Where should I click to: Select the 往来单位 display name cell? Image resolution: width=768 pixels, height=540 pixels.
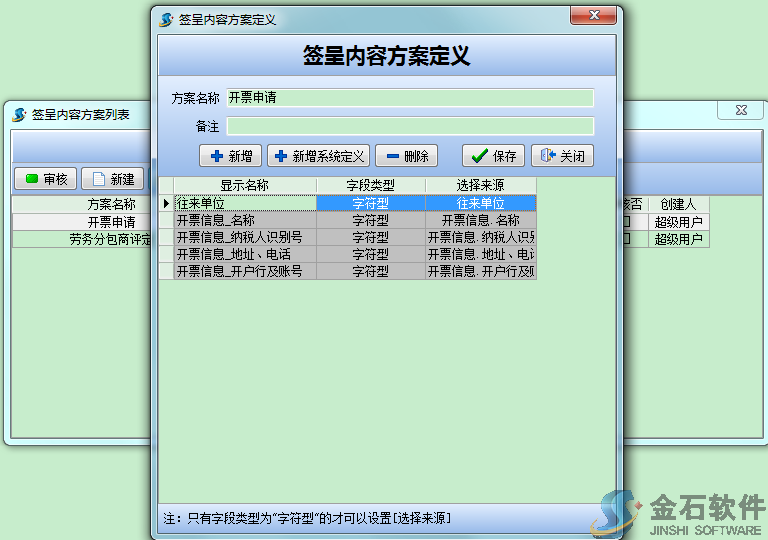245,203
